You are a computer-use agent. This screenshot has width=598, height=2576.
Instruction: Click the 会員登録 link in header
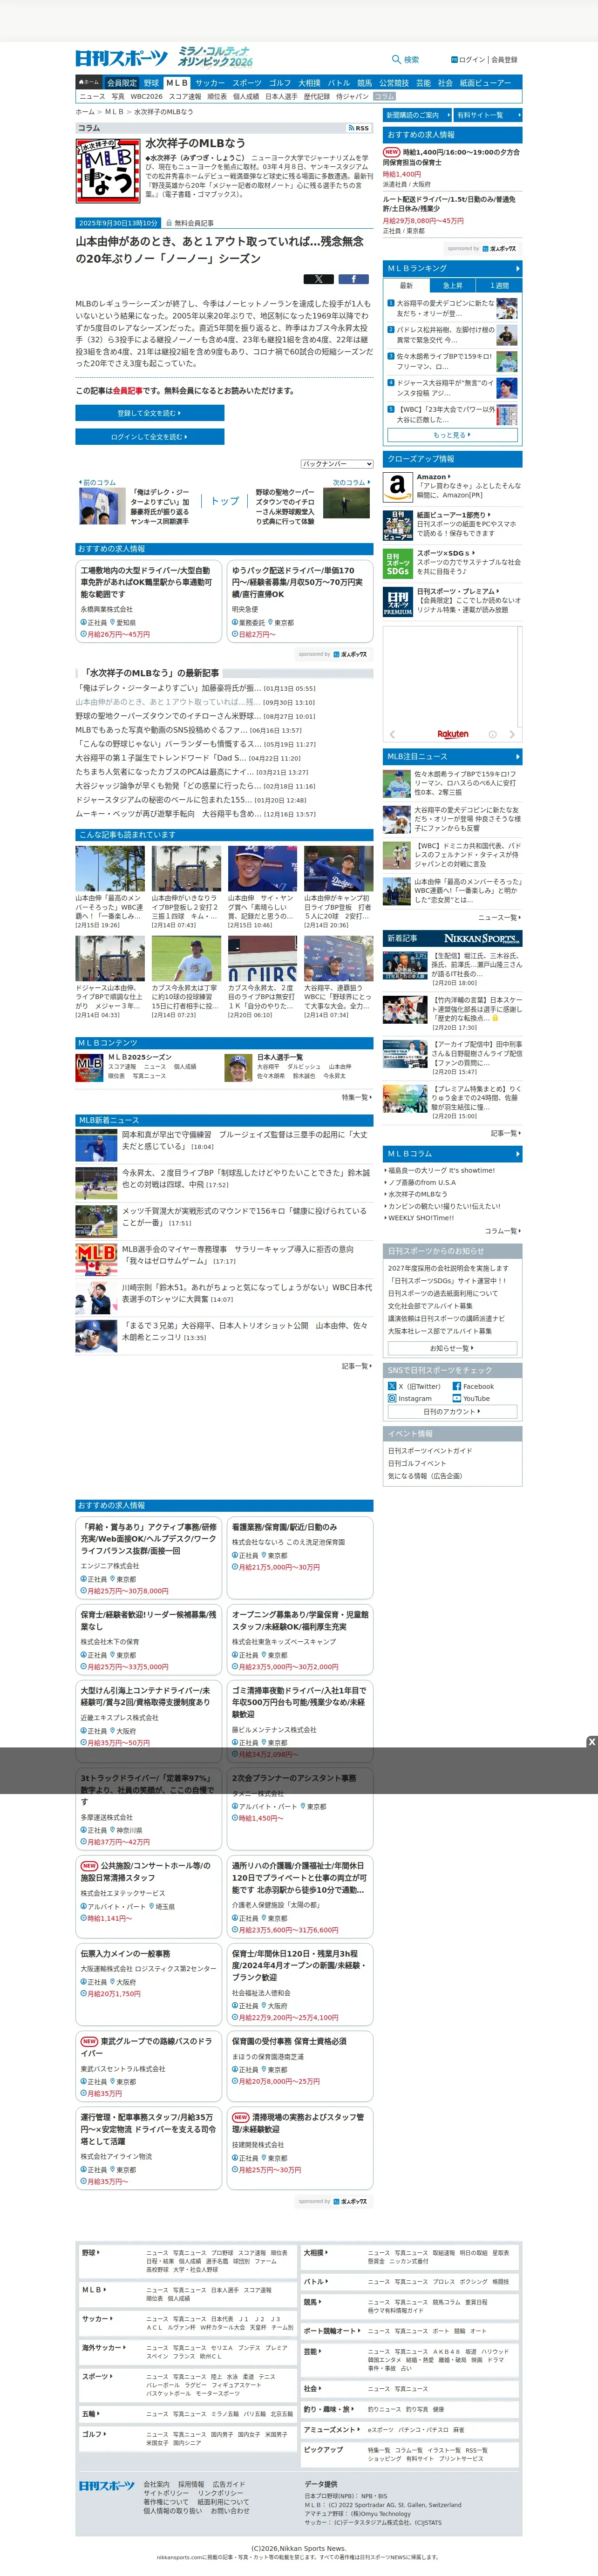tap(505, 60)
